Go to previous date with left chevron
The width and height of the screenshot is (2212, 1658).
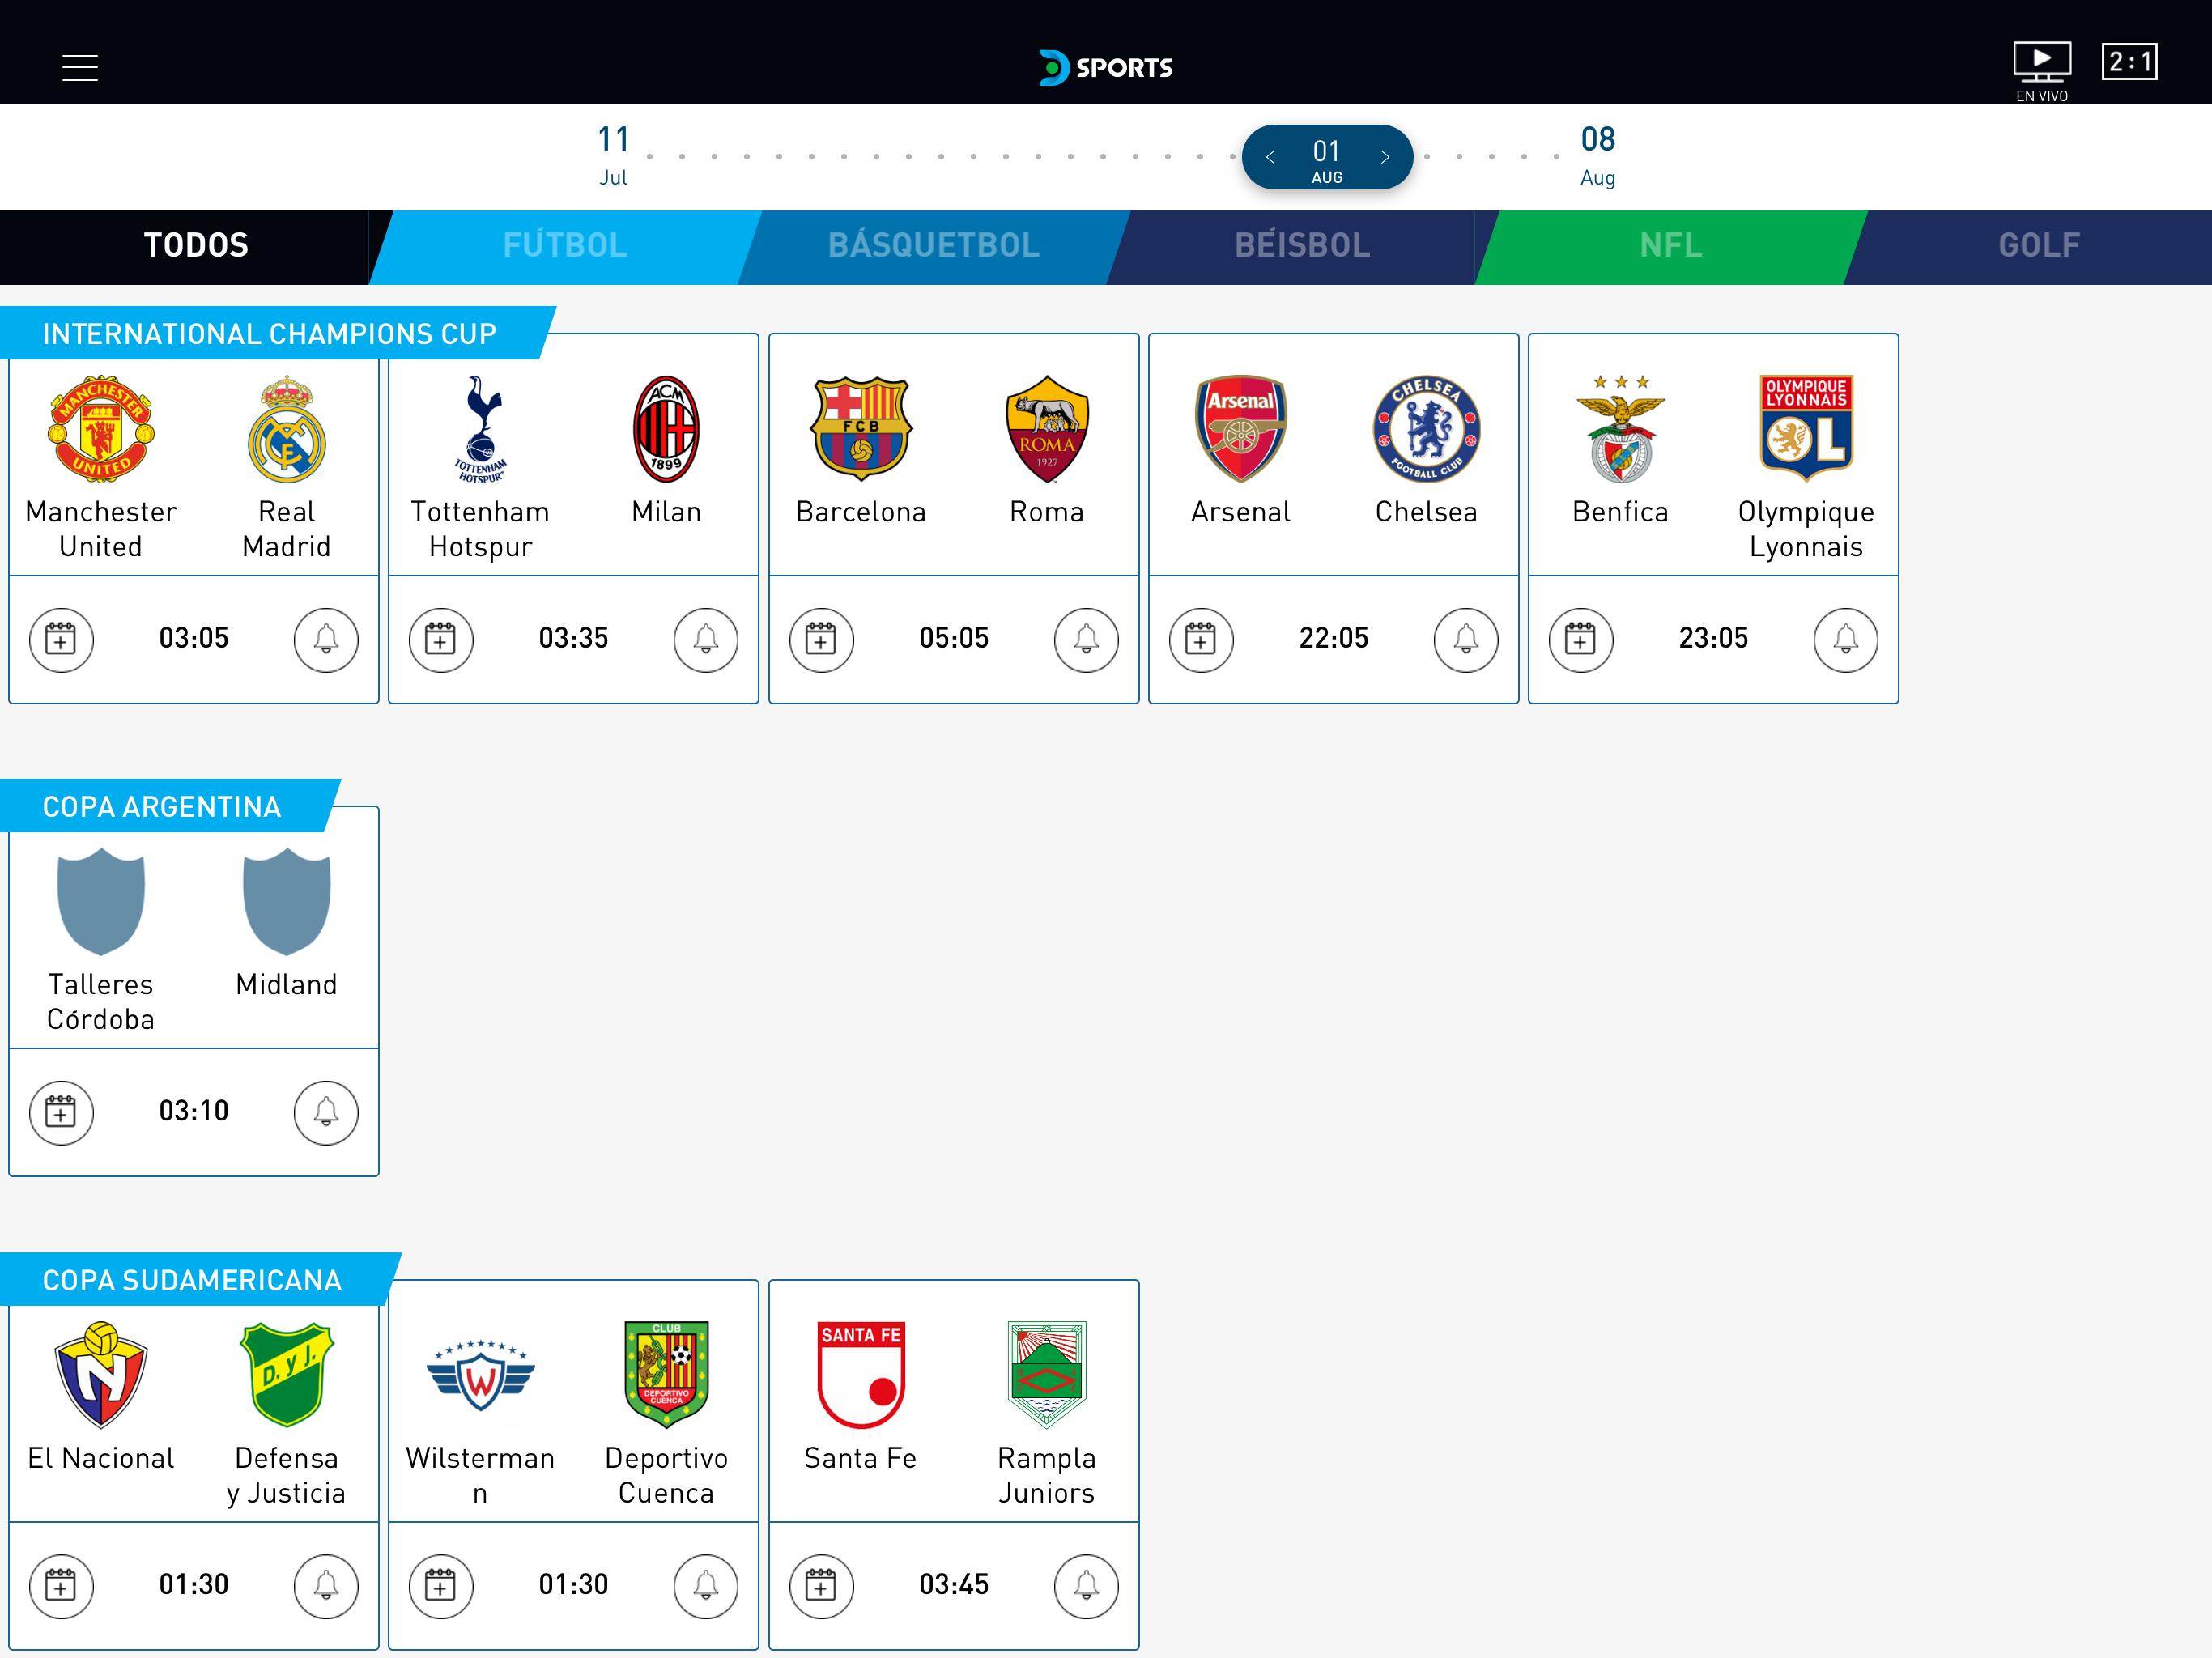pyautogui.click(x=1270, y=157)
